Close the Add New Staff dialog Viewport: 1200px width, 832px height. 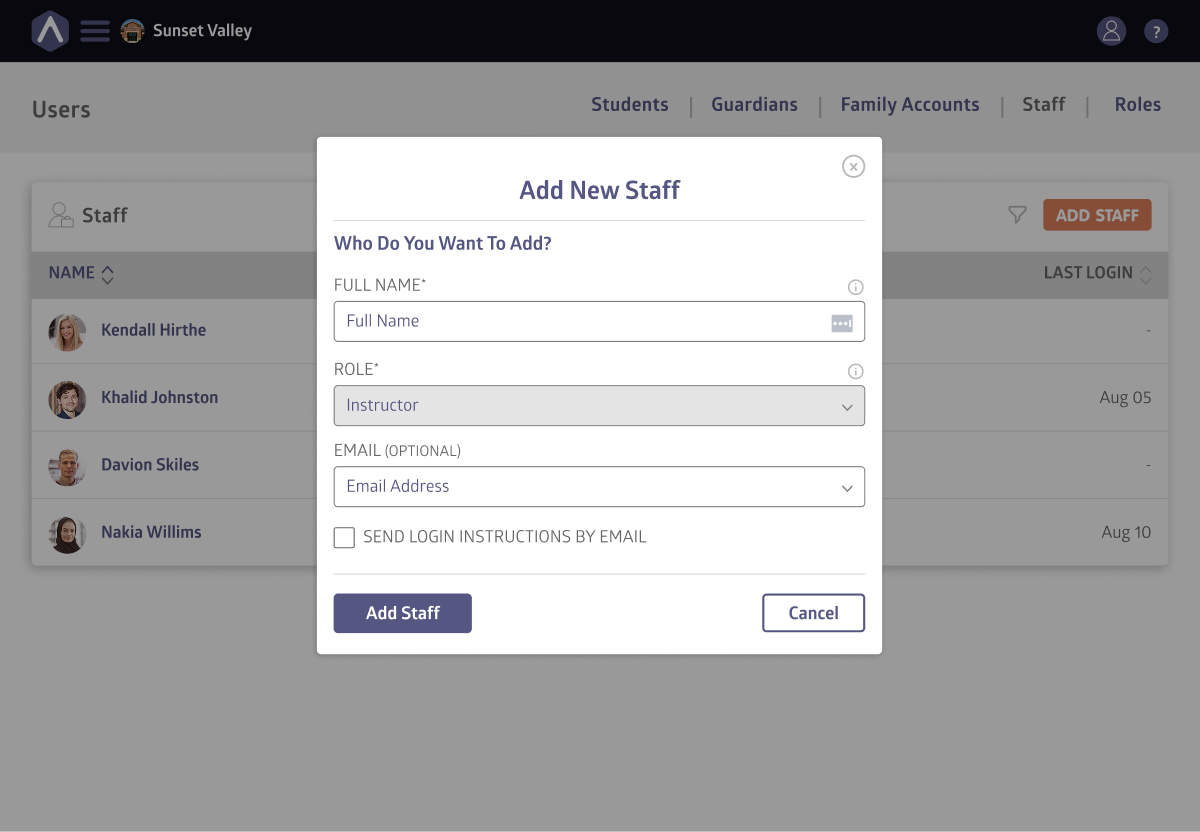(x=853, y=167)
